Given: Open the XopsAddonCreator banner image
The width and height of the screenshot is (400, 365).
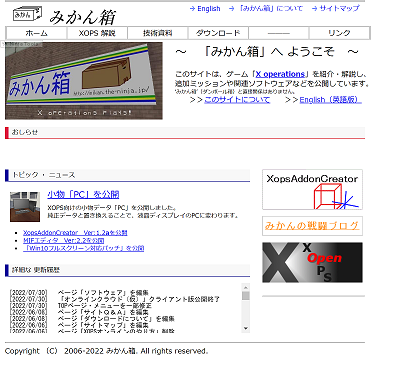Looking at the screenshot, I should (x=312, y=189).
